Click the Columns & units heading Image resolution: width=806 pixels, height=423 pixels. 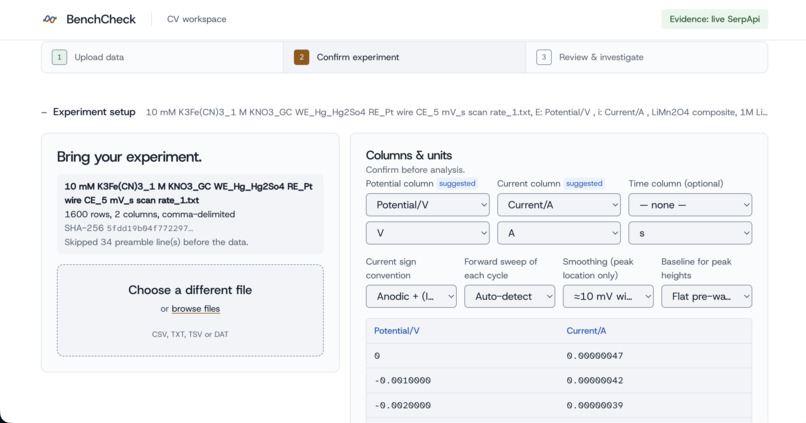tap(409, 155)
